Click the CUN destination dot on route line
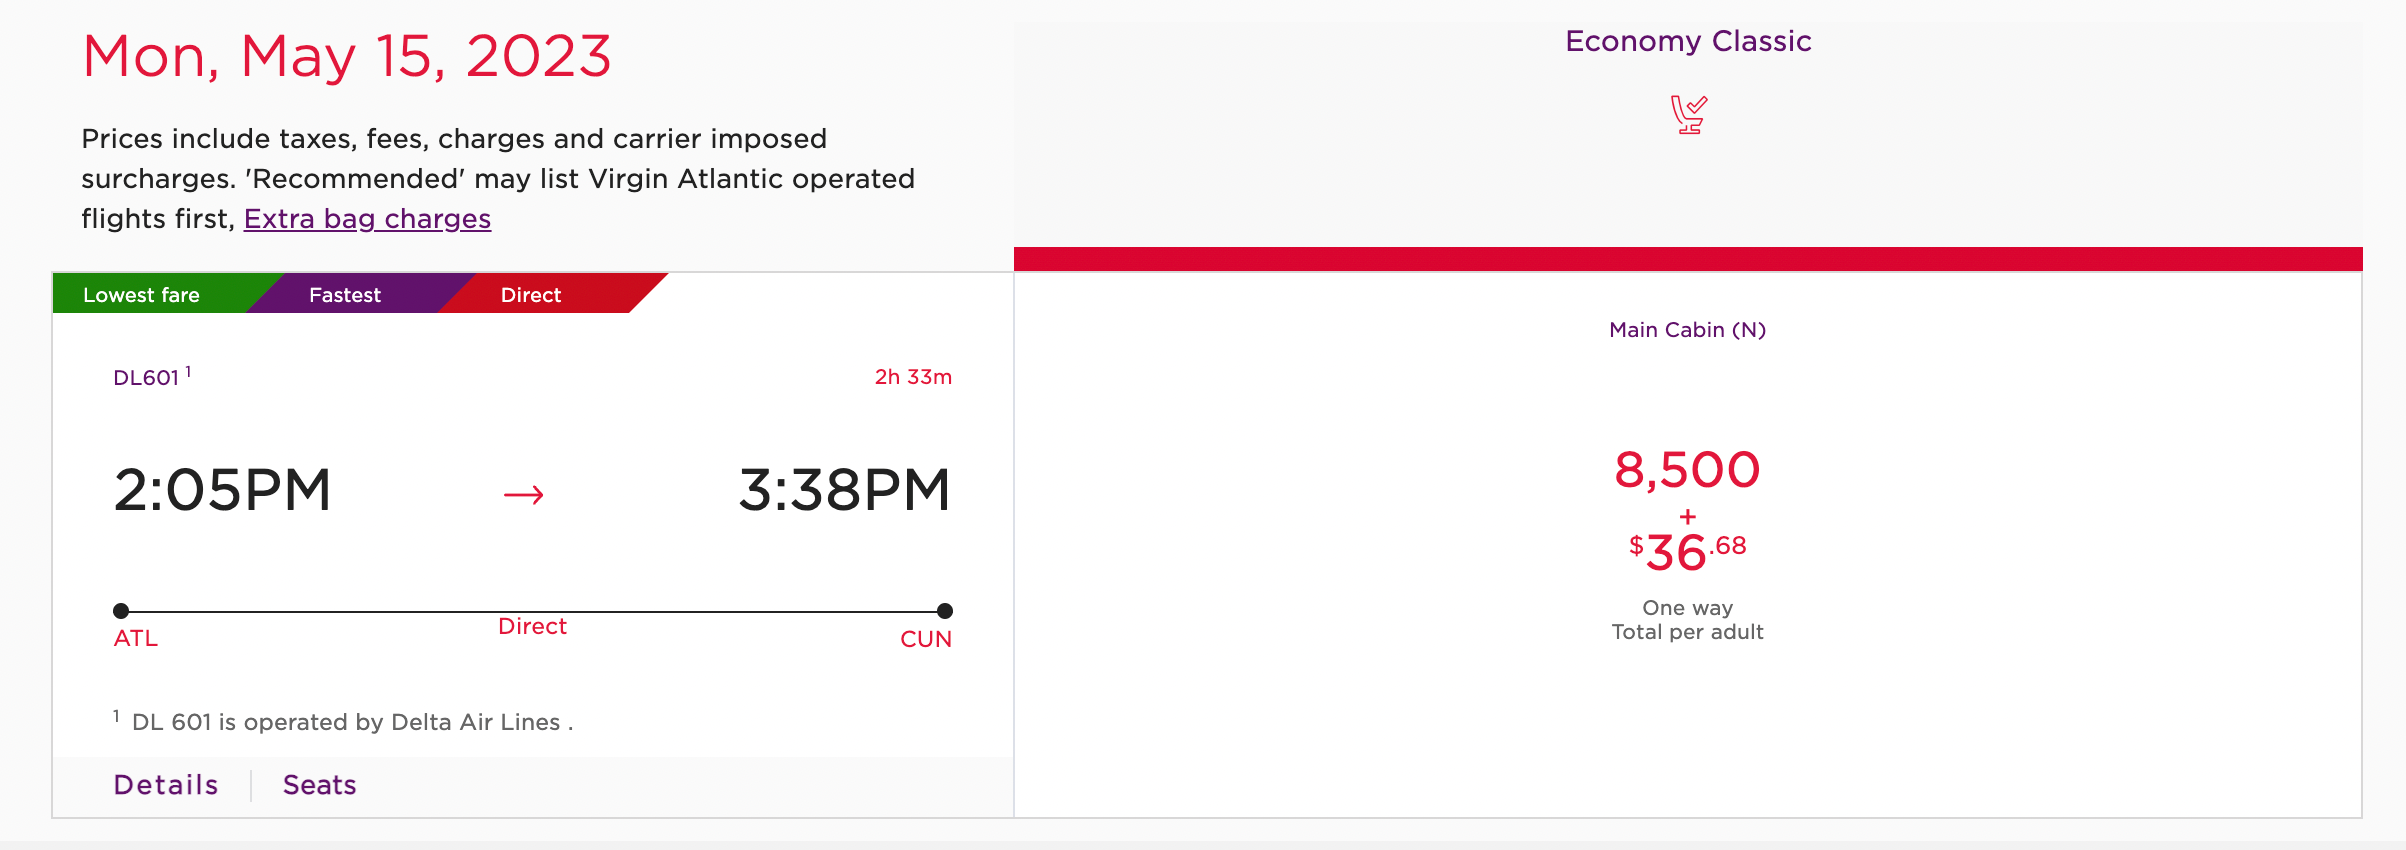 point(944,611)
